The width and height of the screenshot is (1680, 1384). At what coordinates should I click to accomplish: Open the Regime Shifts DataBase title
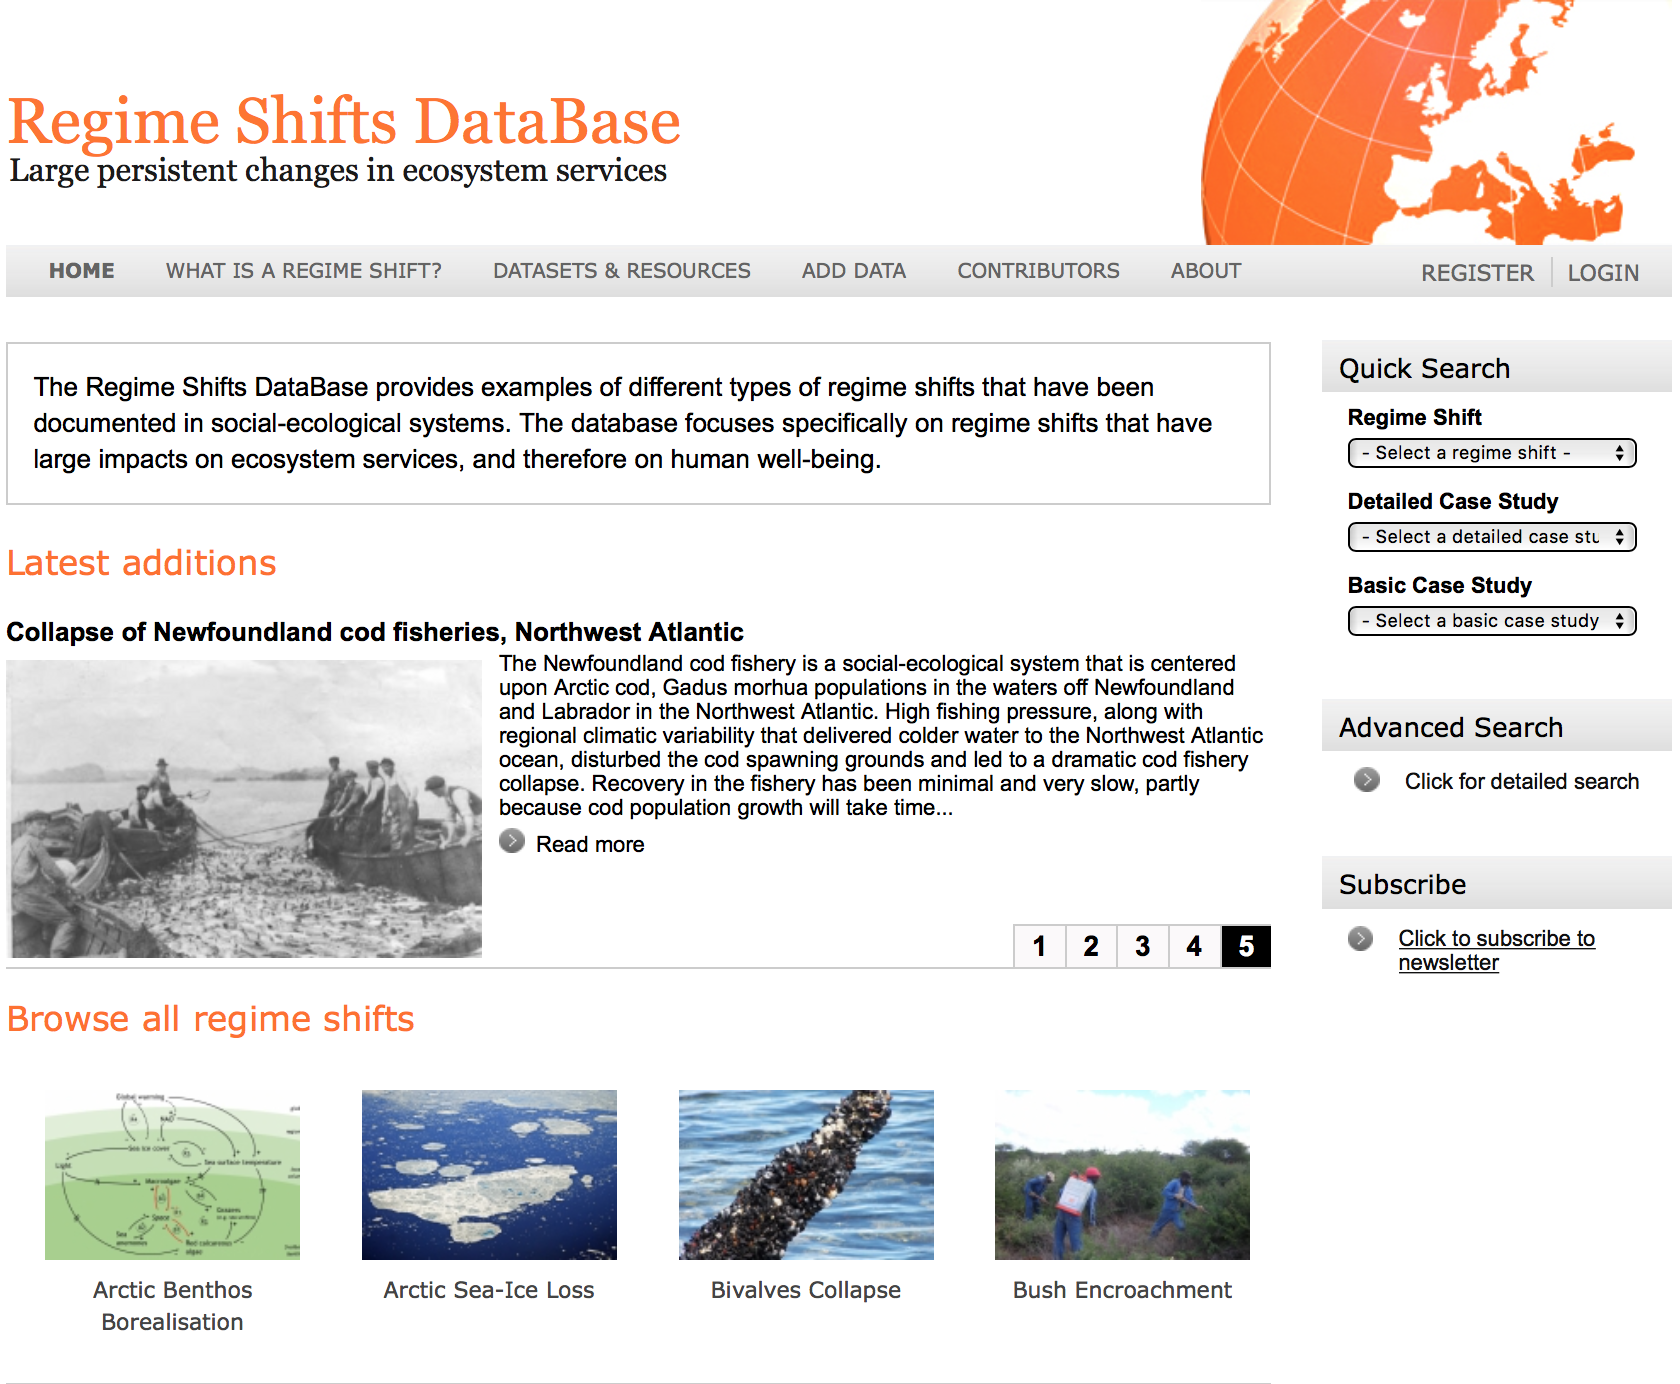(x=344, y=122)
